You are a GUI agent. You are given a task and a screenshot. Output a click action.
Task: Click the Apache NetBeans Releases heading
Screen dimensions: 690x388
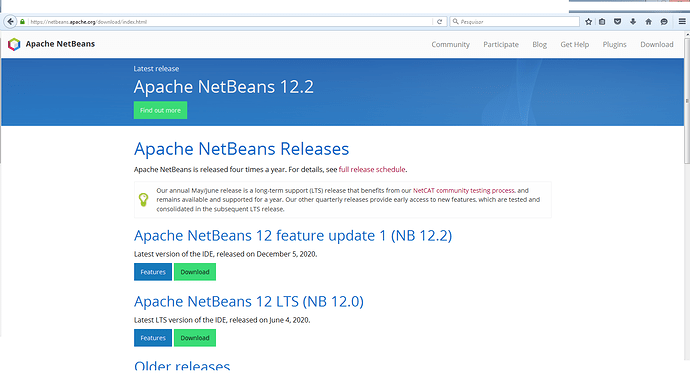click(242, 149)
